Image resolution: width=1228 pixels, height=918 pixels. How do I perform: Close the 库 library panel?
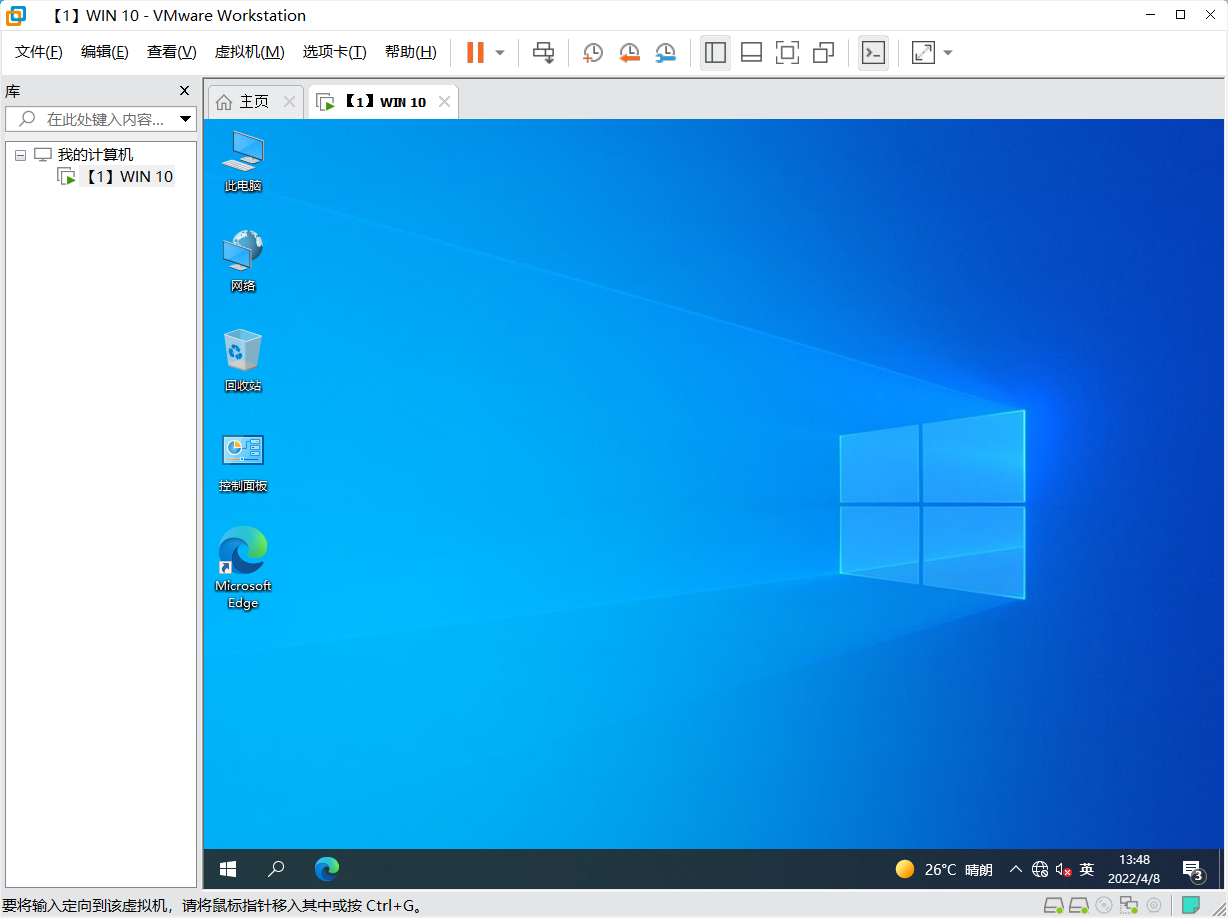click(x=184, y=90)
